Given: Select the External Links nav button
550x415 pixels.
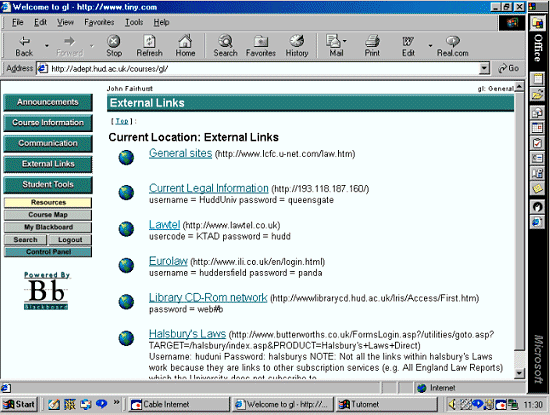Looking at the screenshot, I should coord(48,164).
